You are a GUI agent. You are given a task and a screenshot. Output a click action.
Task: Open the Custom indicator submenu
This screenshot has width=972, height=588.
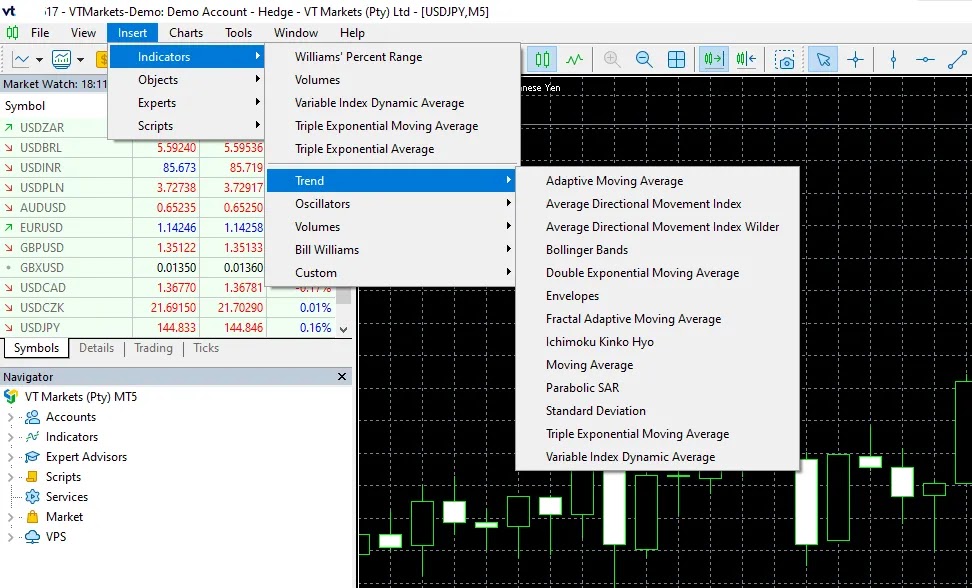[x=391, y=273]
